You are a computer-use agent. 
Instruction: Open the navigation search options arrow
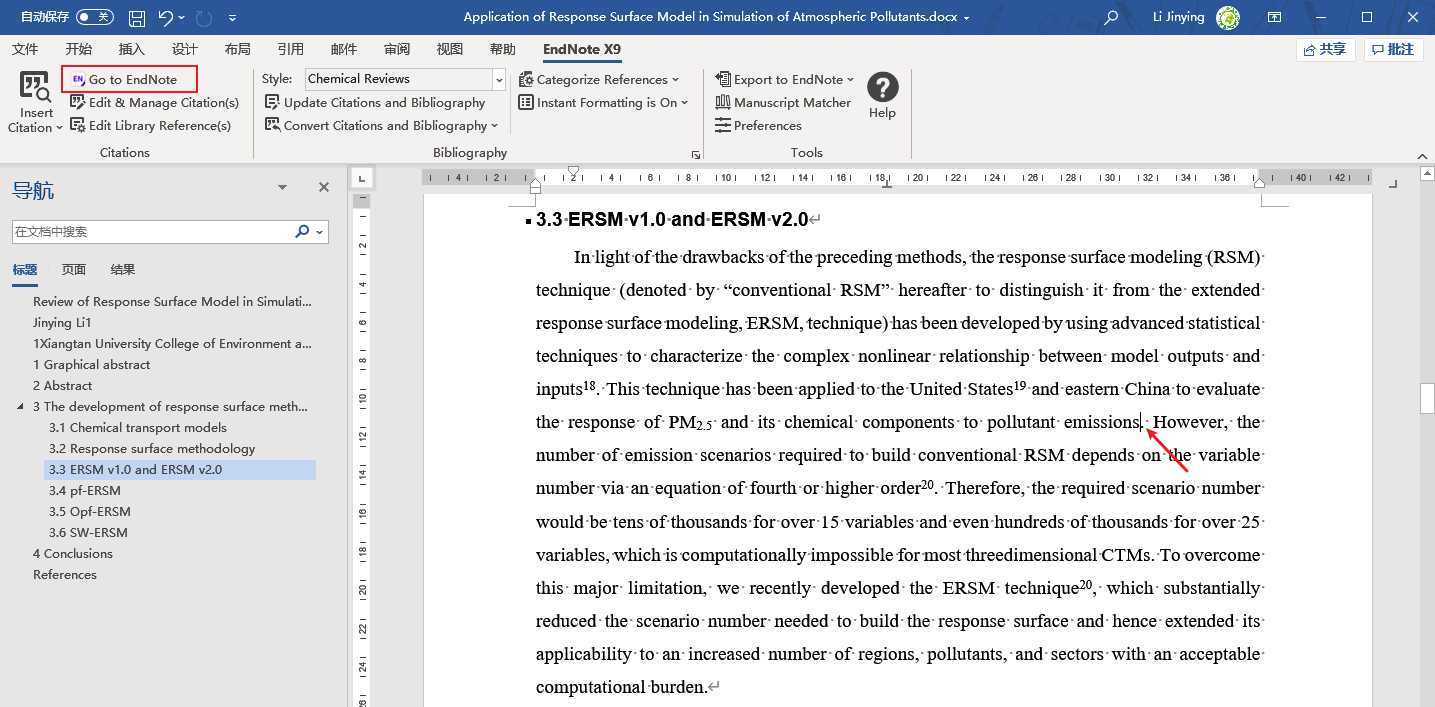[320, 232]
